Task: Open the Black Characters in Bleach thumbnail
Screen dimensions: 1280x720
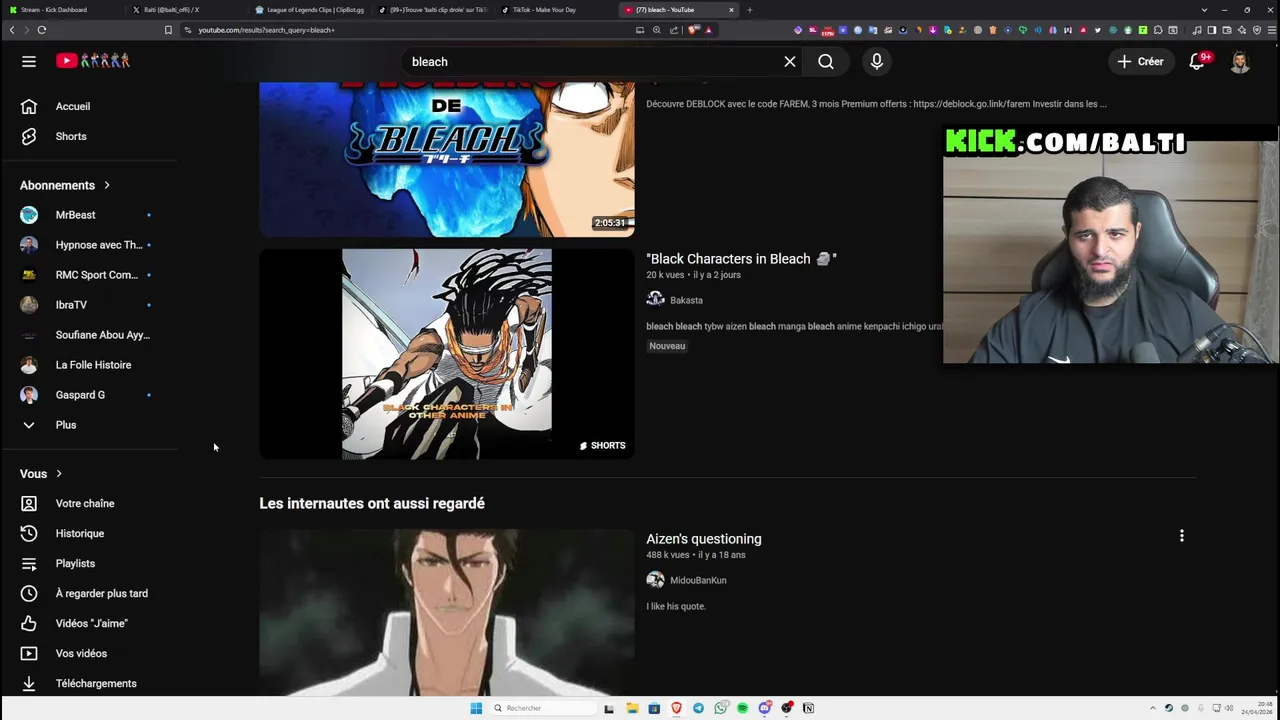Action: point(447,354)
